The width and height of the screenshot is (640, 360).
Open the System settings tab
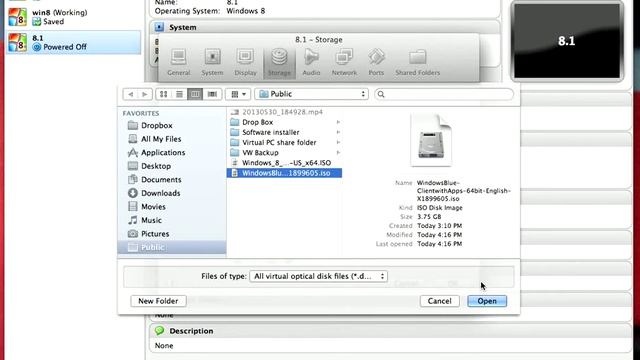coord(212,62)
